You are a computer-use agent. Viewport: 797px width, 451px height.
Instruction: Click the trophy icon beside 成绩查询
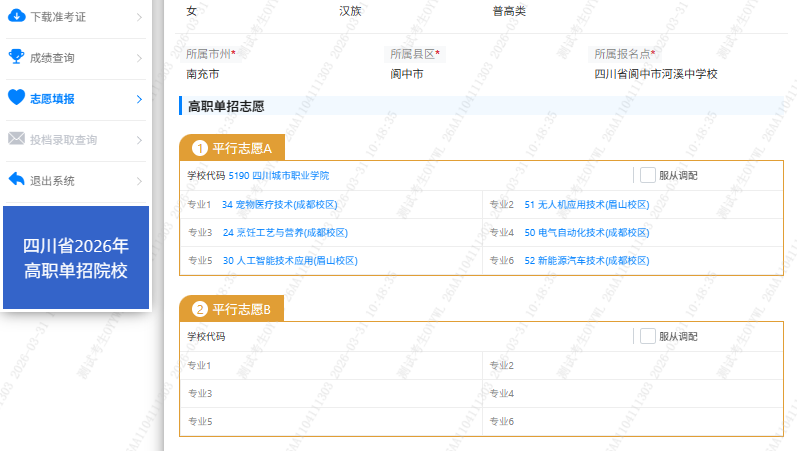click(16, 56)
